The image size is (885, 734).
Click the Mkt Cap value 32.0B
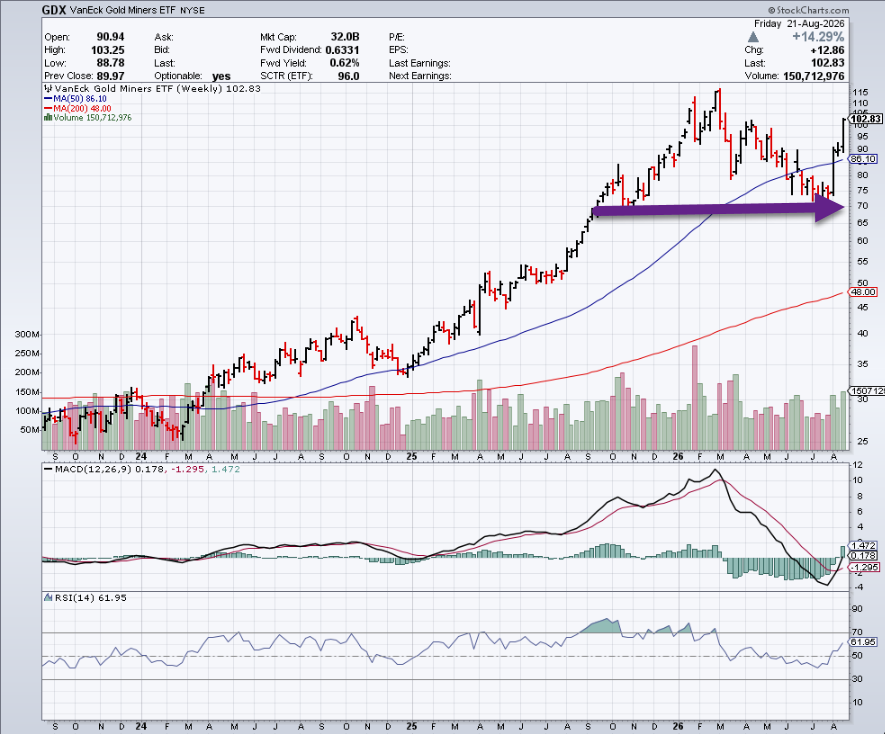click(345, 37)
